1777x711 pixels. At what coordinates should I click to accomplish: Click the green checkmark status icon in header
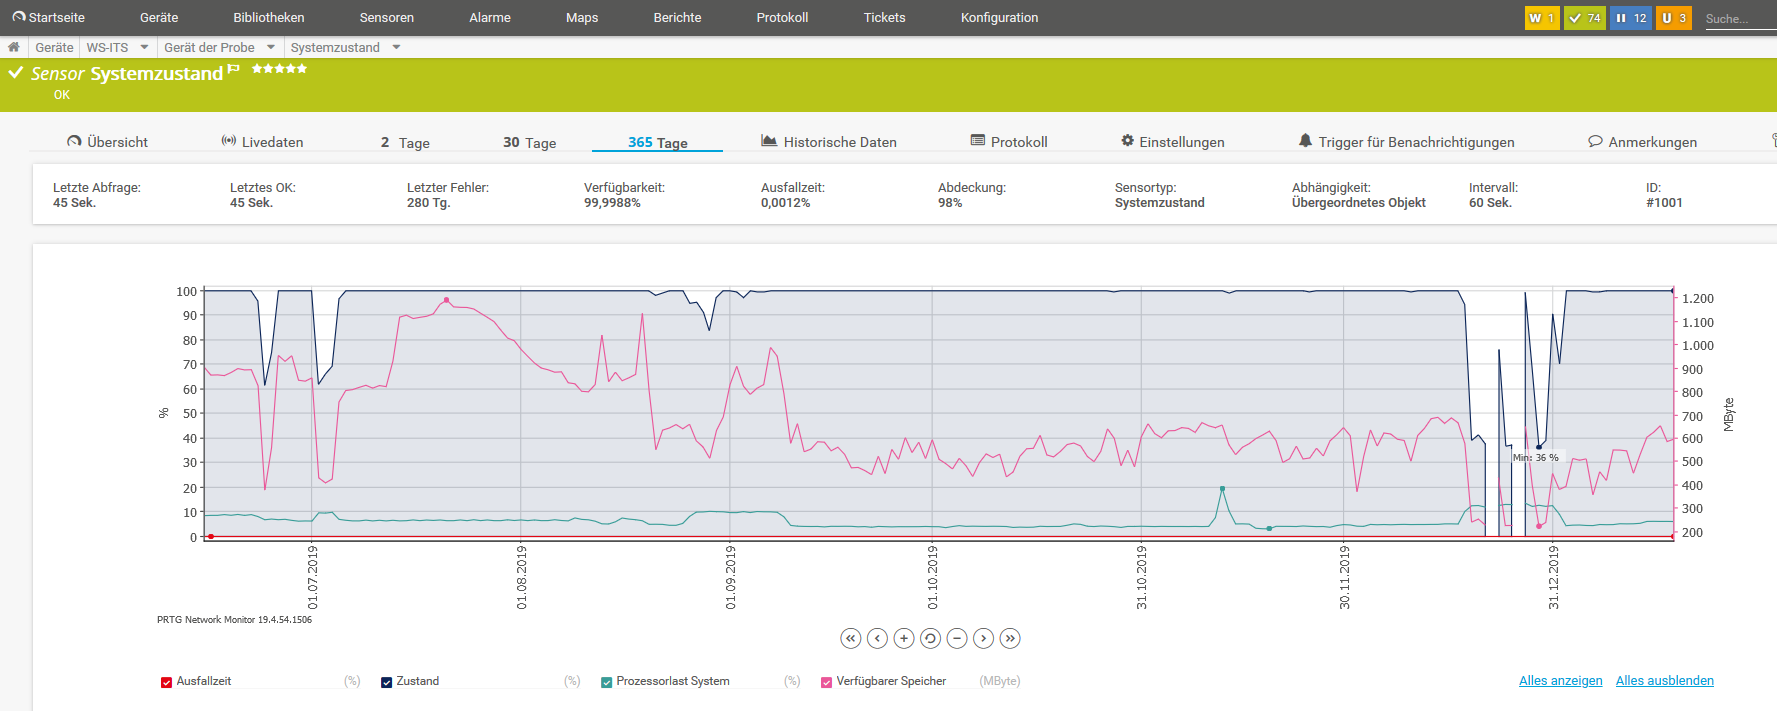click(16, 73)
